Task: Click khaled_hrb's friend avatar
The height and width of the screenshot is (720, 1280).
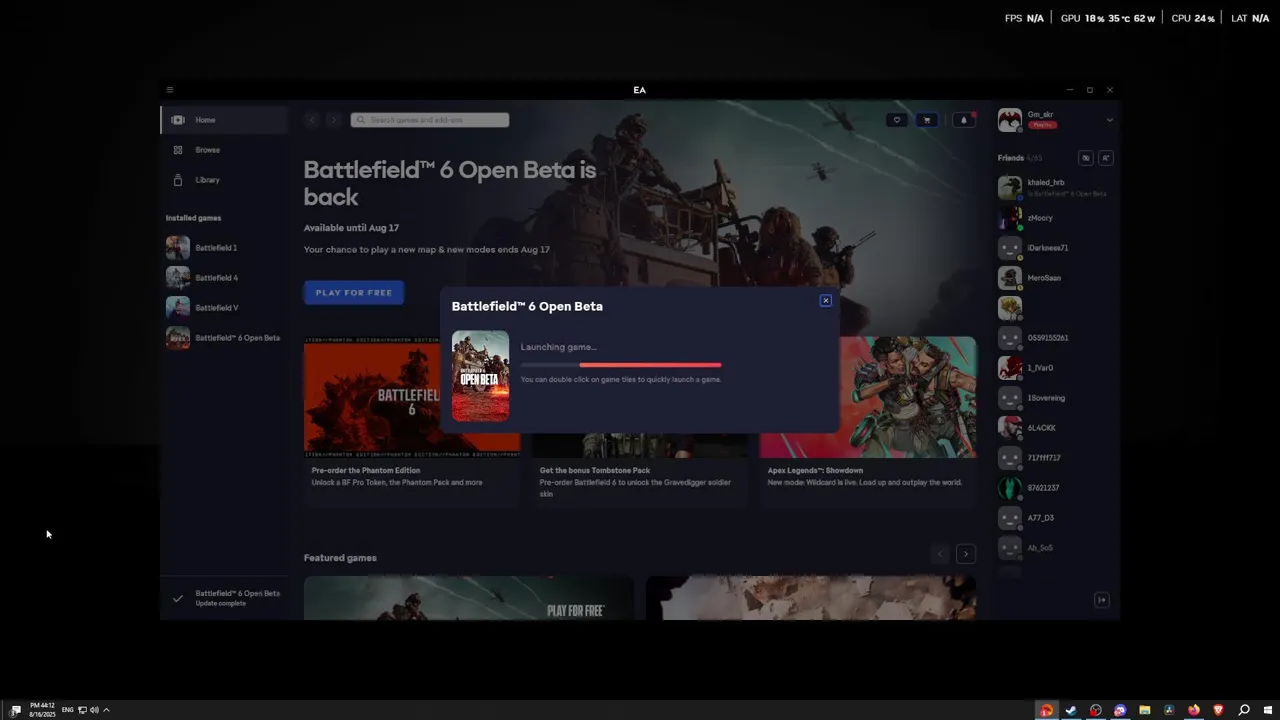Action: pos(1010,188)
